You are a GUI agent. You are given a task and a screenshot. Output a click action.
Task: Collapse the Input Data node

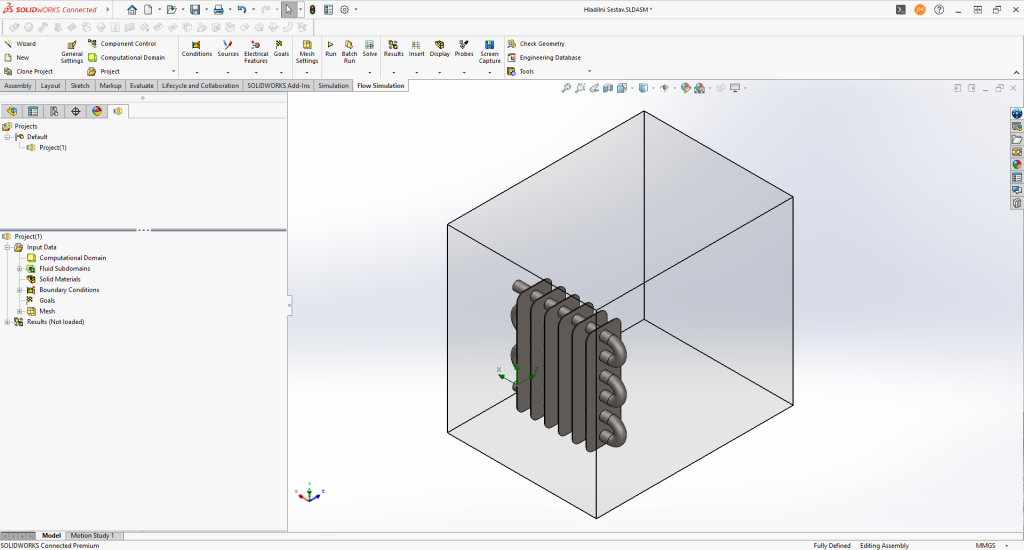pyautogui.click(x=7, y=248)
